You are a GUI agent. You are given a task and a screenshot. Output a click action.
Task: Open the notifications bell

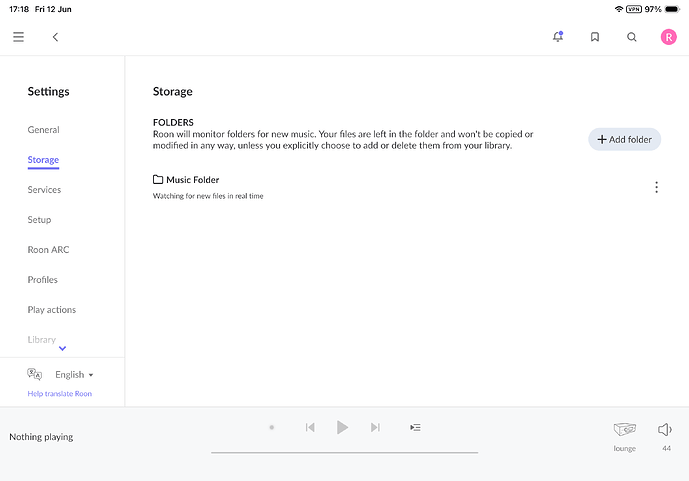[x=558, y=36]
